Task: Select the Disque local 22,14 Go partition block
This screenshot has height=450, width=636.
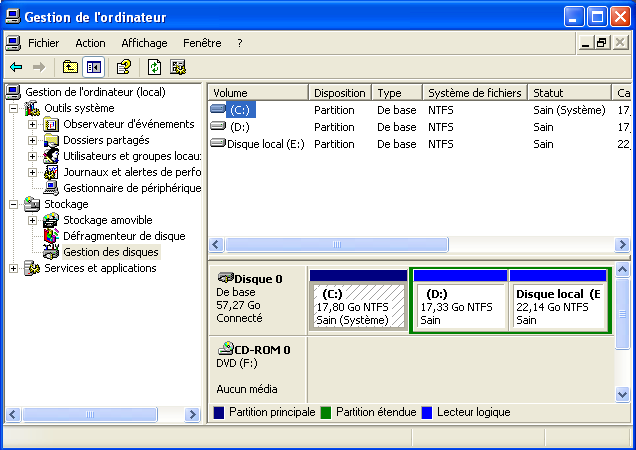Action: pos(558,301)
